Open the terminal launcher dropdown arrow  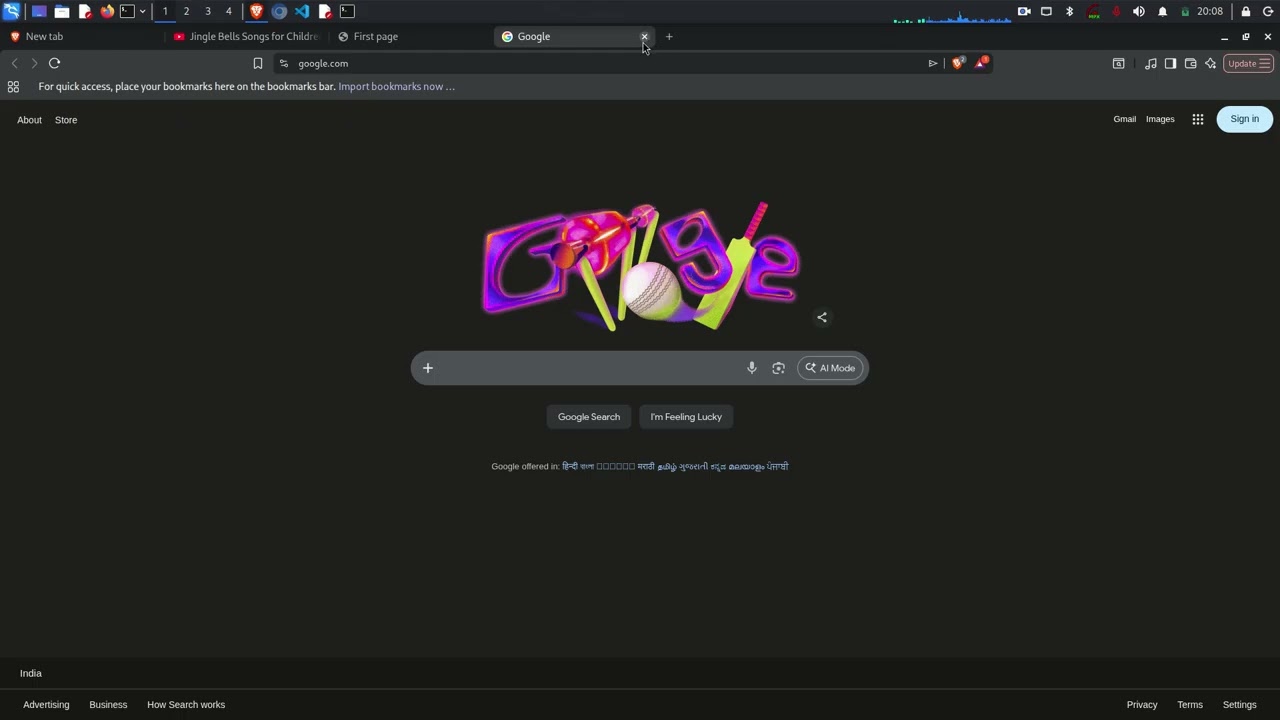143,11
